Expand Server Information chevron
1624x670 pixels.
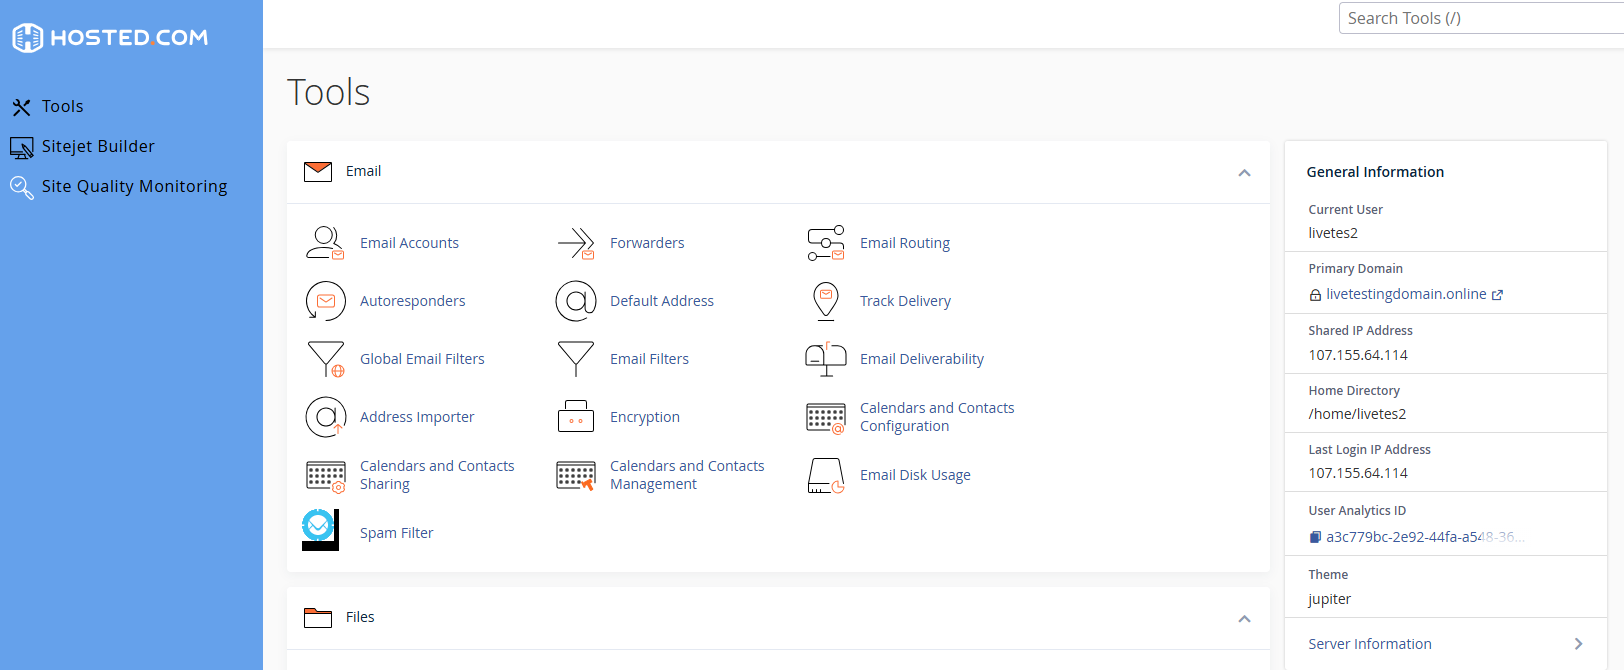(1578, 644)
